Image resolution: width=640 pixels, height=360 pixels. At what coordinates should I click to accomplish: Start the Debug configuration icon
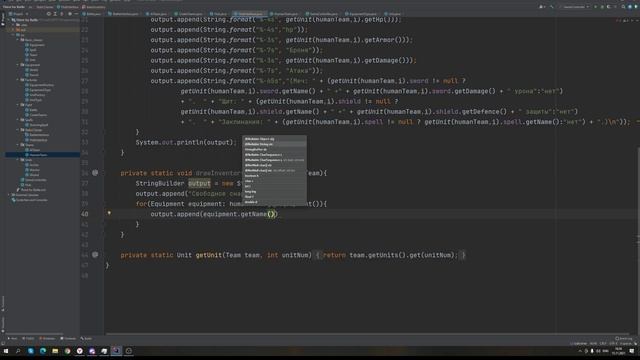[x=602, y=7]
